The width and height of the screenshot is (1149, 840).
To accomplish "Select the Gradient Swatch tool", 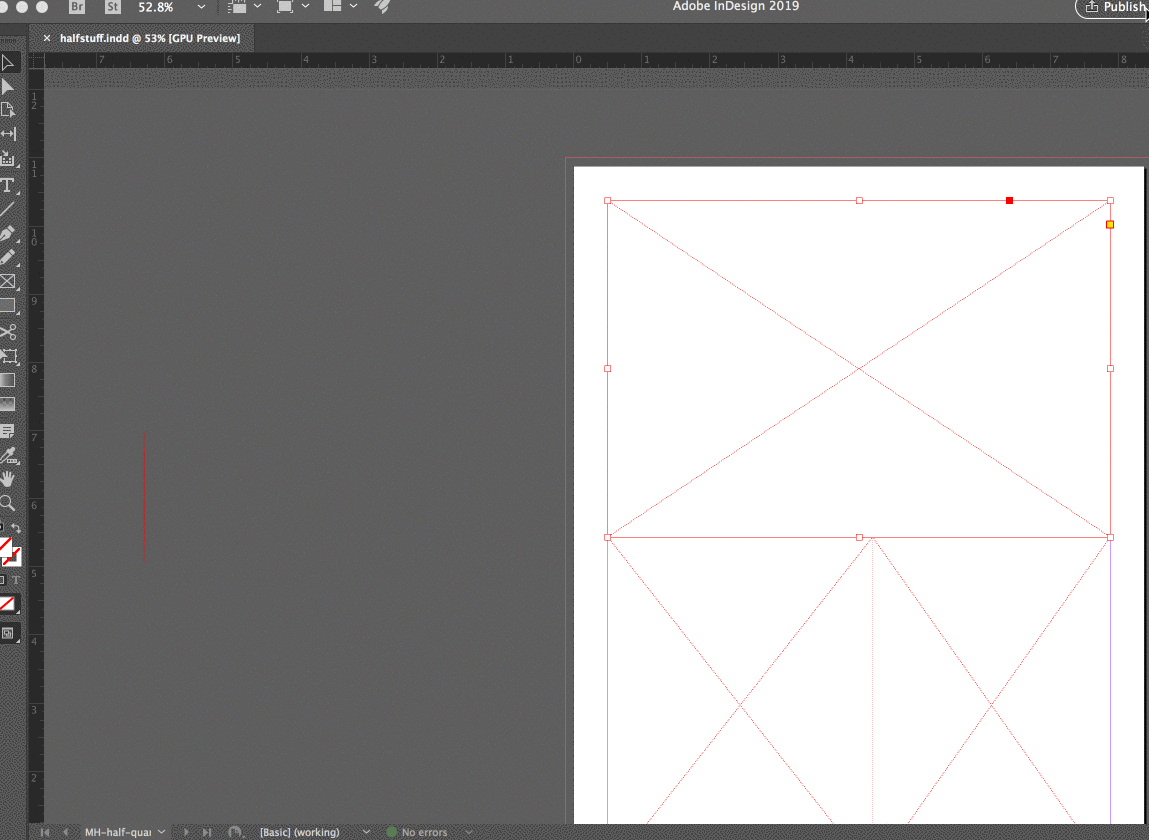I will (x=11, y=378).
